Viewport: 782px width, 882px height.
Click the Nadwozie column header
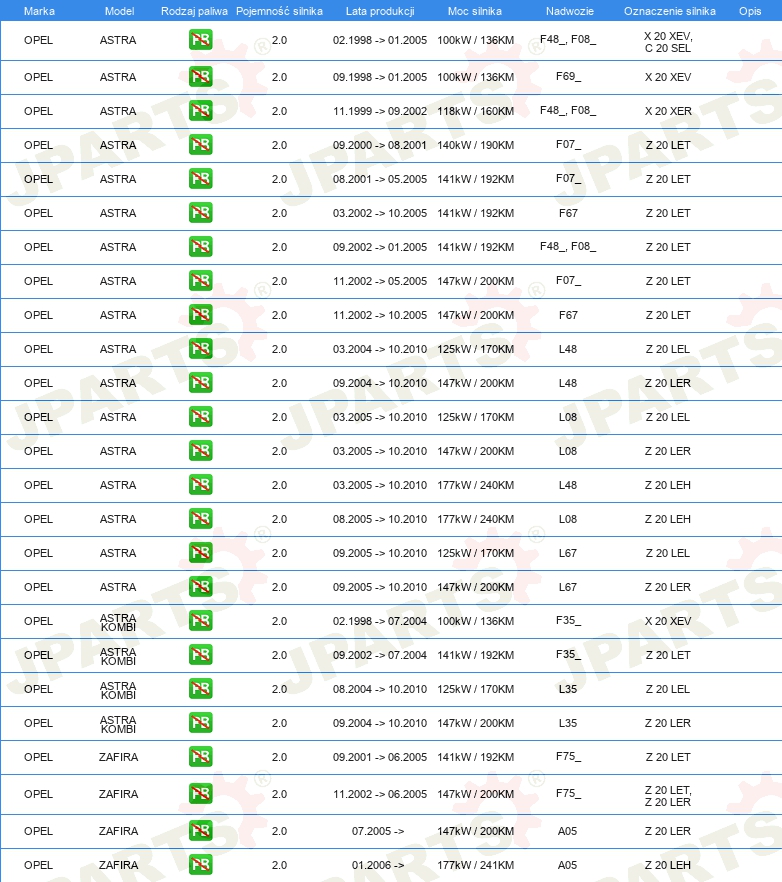[x=569, y=11]
